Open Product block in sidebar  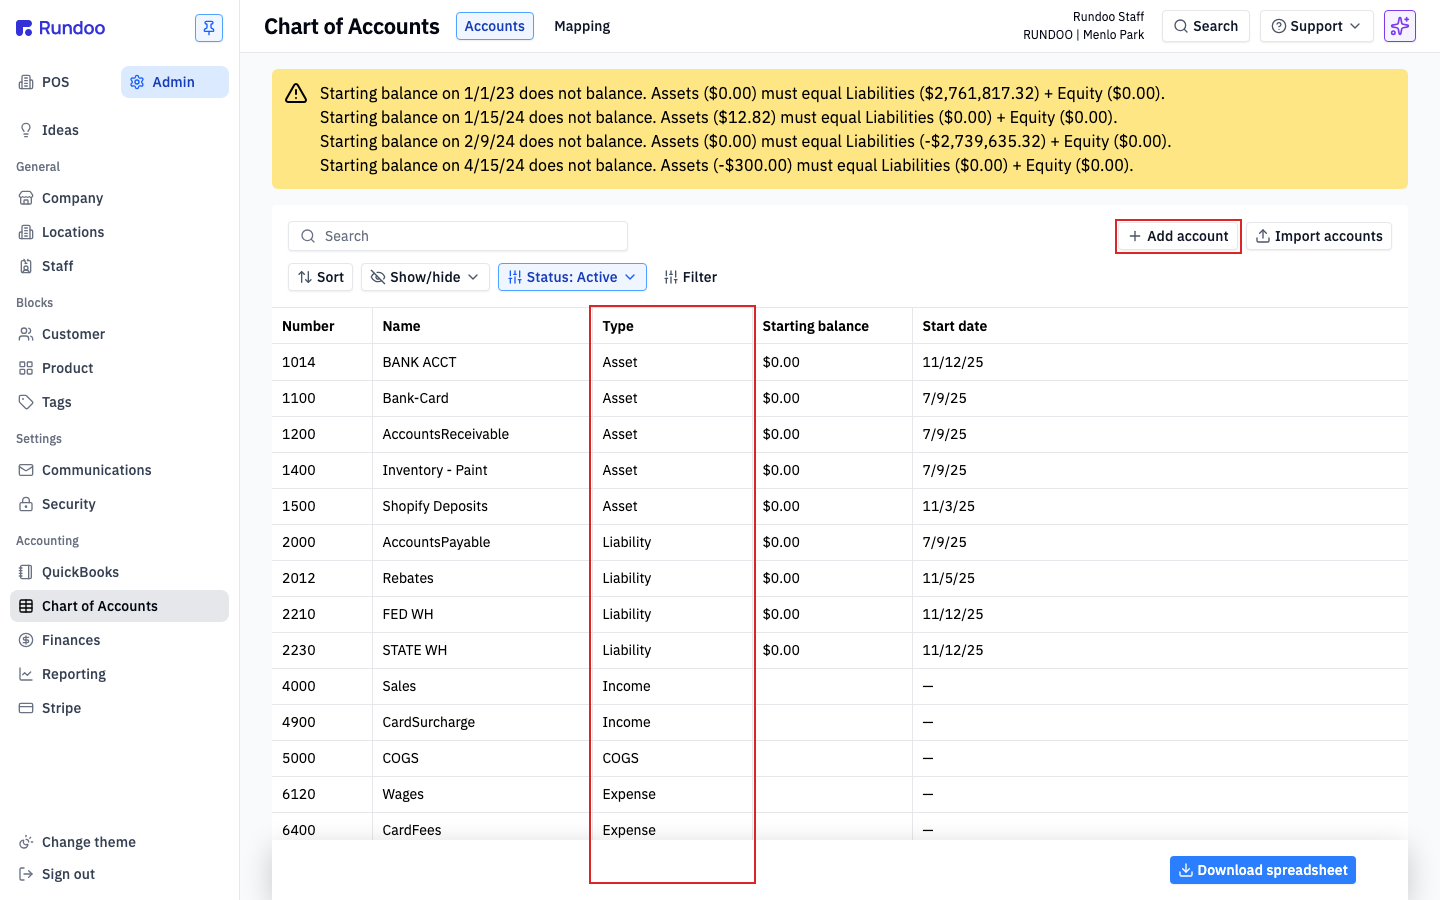(x=67, y=368)
